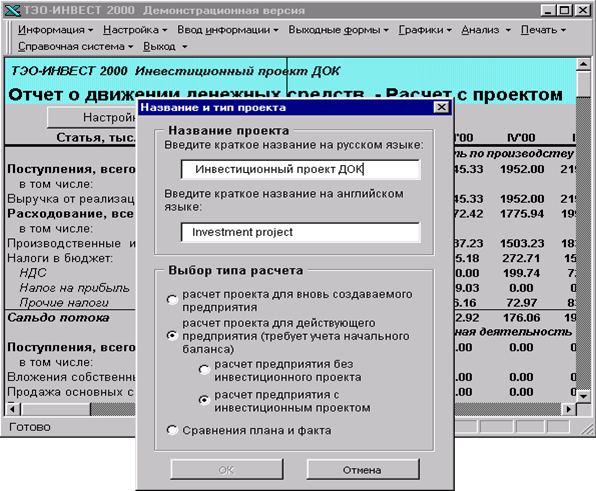Click the Налог на прибыль row label
The height and width of the screenshot is (491, 596).
coord(74,288)
